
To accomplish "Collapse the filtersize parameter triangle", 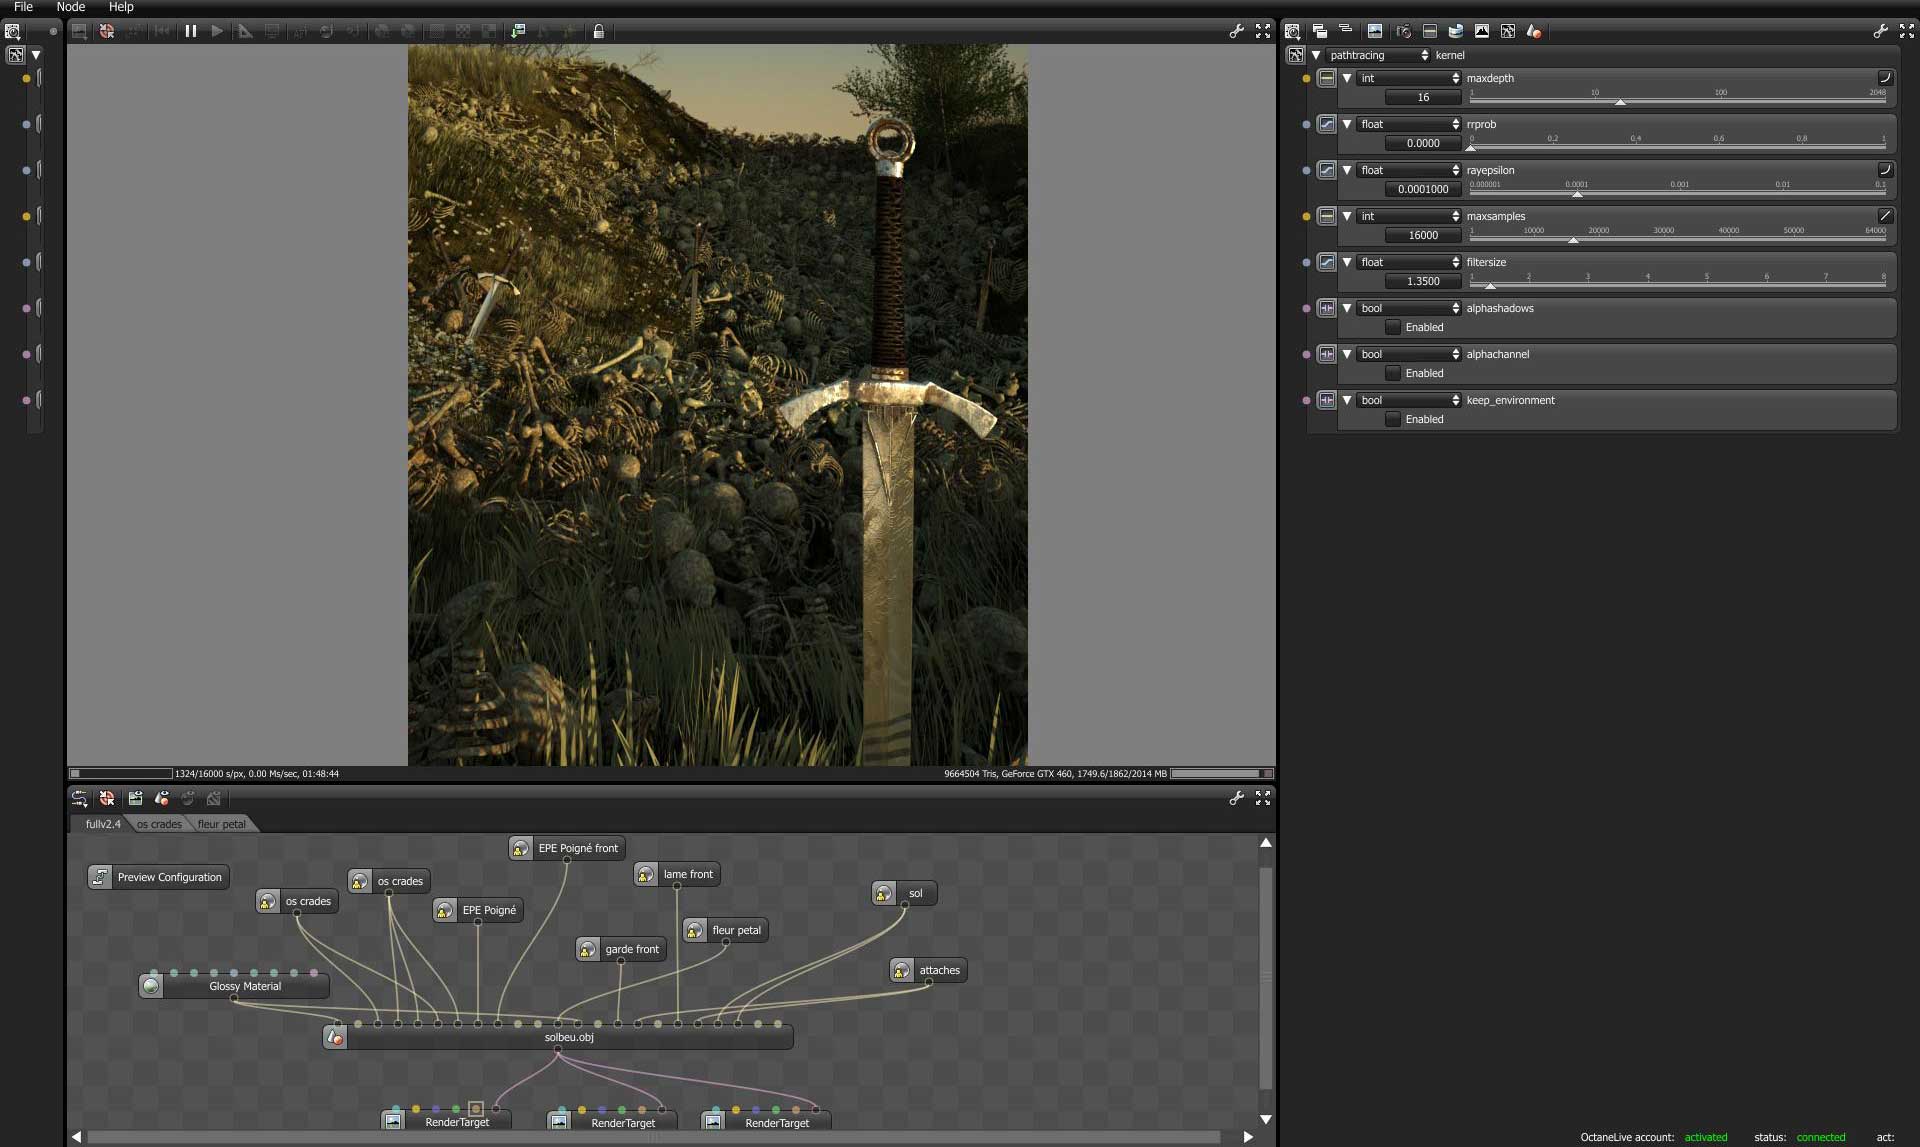I will click(x=1347, y=262).
